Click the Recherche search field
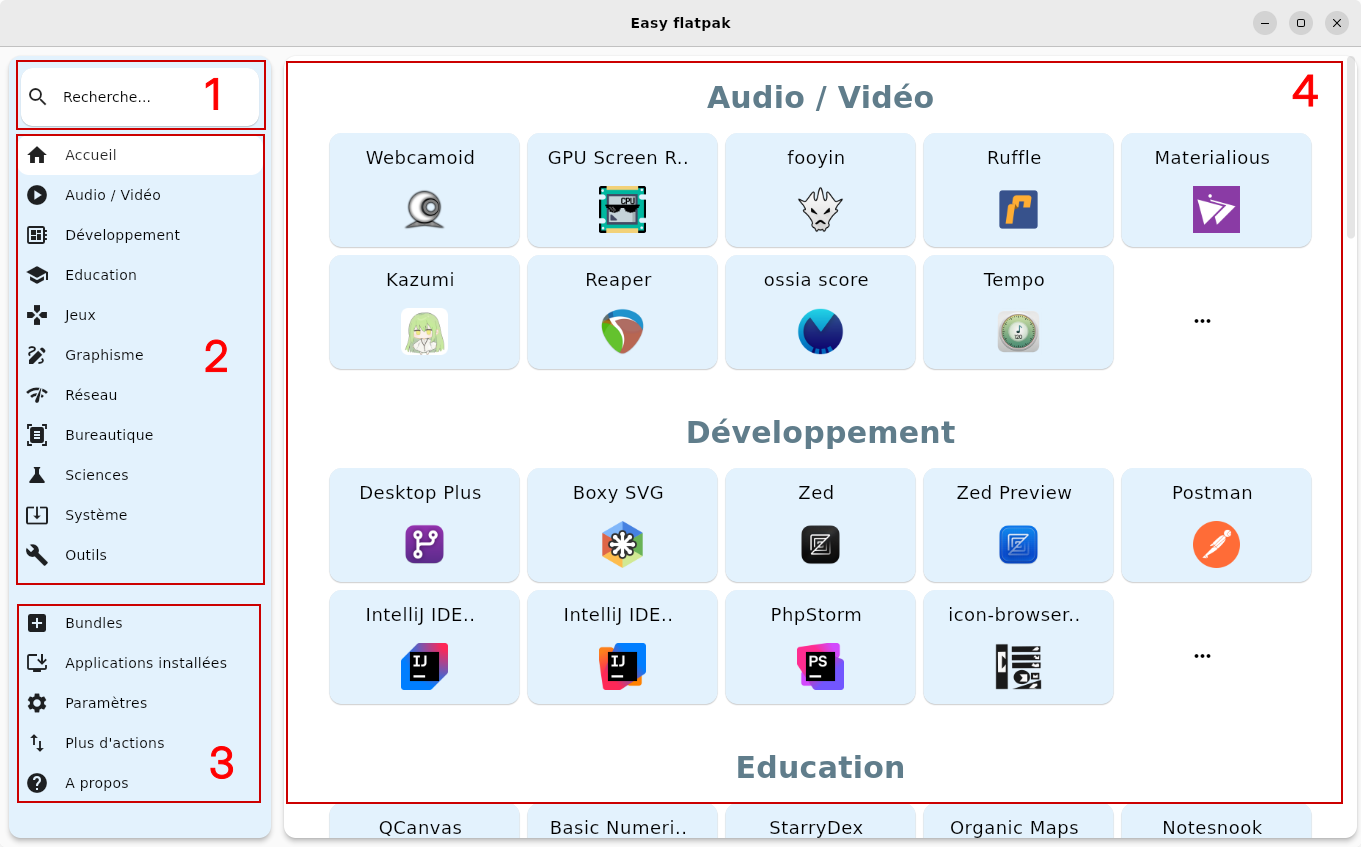The width and height of the screenshot is (1361, 847). pos(140,97)
